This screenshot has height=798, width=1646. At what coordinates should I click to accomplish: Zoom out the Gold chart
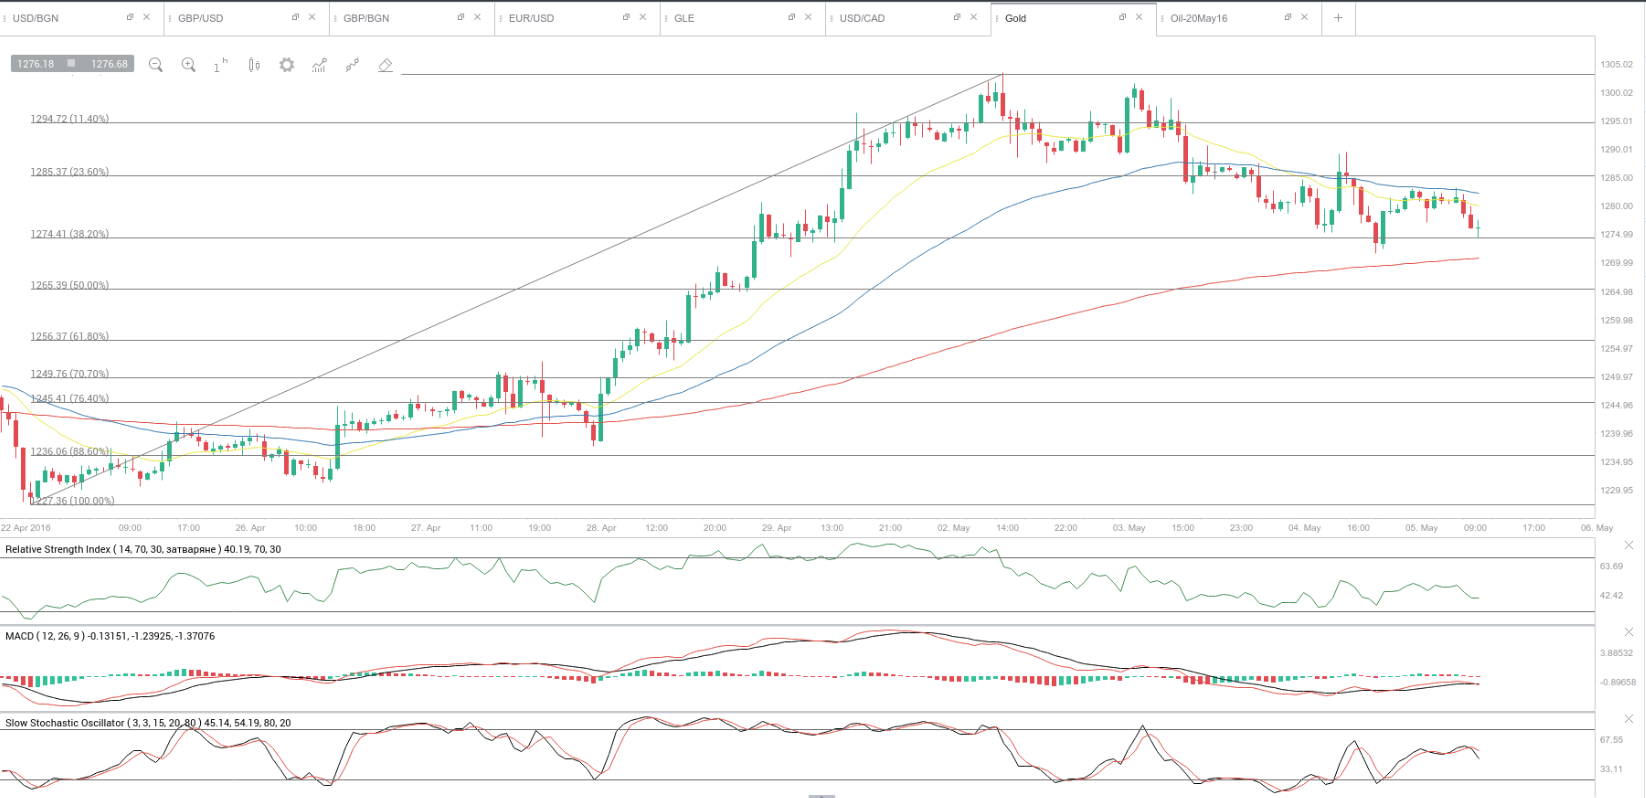tap(155, 65)
